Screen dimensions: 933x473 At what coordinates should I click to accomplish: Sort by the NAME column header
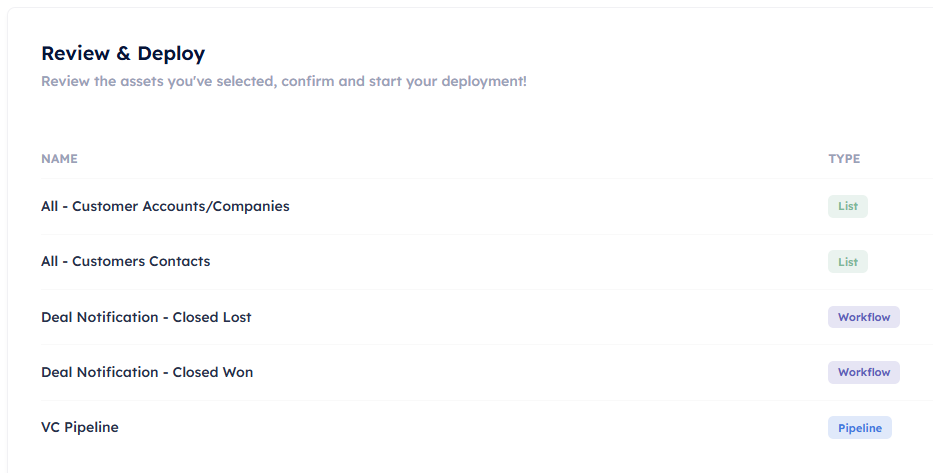pyautogui.click(x=59, y=159)
